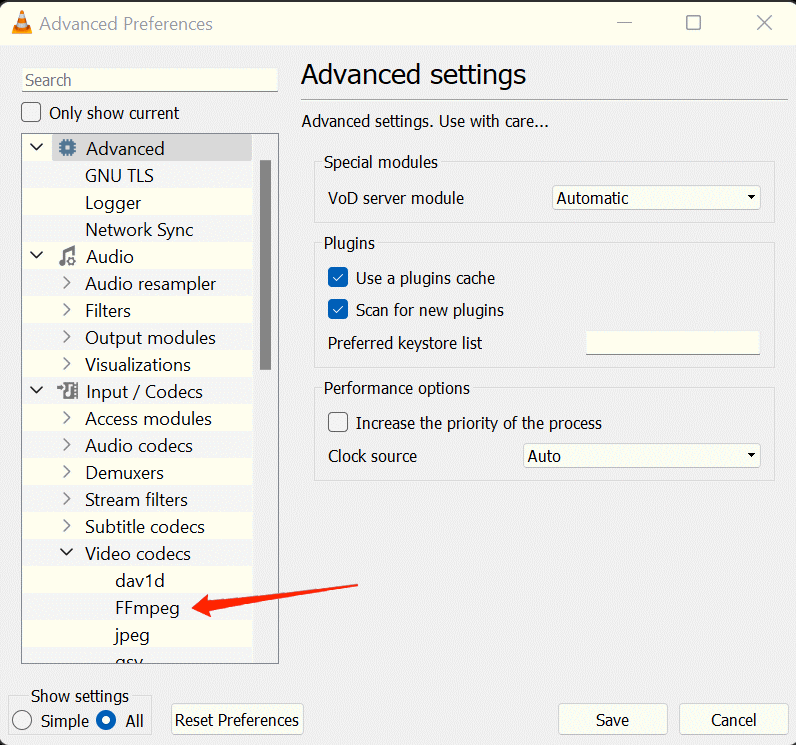Viewport: 796px width, 745px height.
Task: Open the Clock source dropdown
Action: tap(642, 455)
